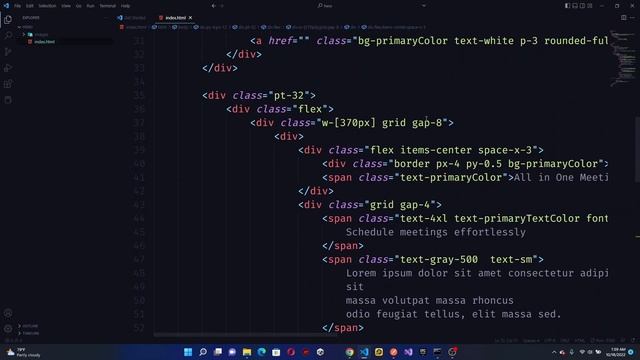Open the Go menu

[78, 6]
